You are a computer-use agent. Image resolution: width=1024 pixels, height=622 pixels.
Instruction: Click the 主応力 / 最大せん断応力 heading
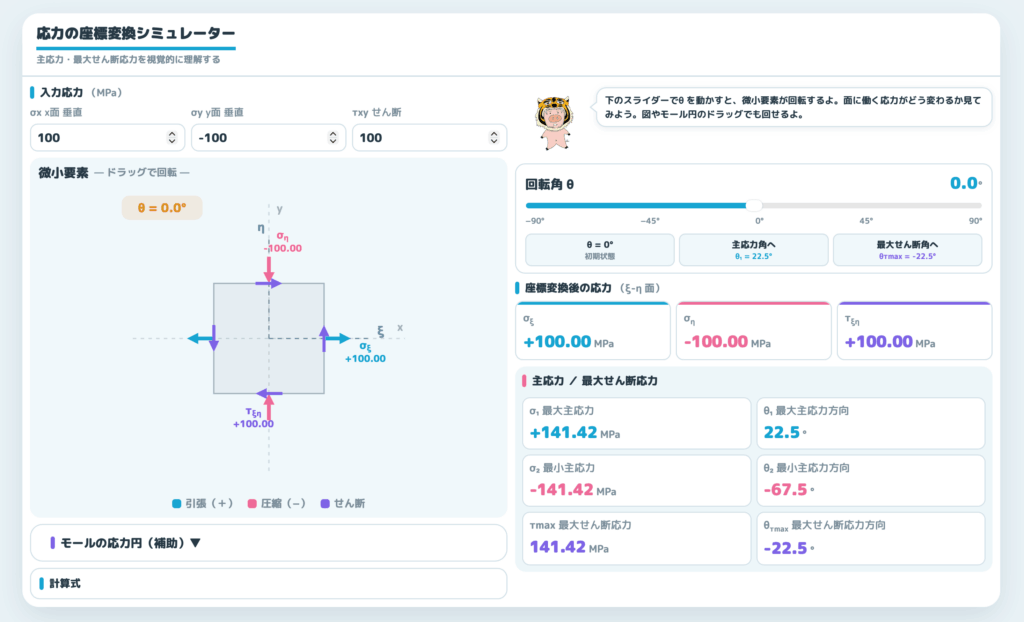click(x=594, y=381)
